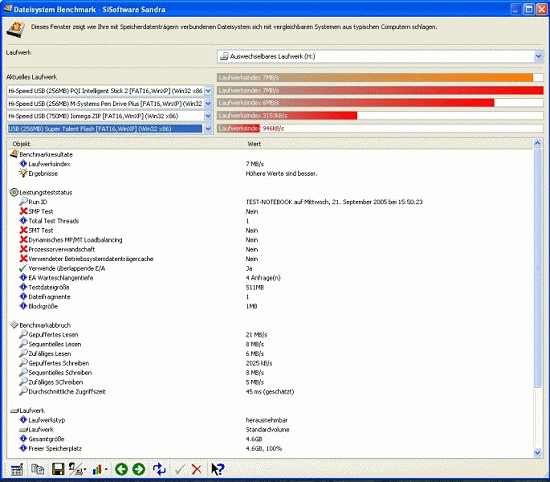Viewport: 550px width, 482px height.
Task: Click the red X icon beside Prozessorverwandschaft
Action: pyautogui.click(x=24, y=249)
